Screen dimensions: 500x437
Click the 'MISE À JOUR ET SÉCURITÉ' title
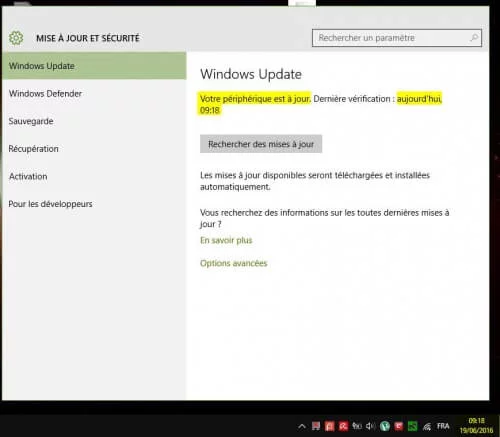pyautogui.click(x=88, y=38)
